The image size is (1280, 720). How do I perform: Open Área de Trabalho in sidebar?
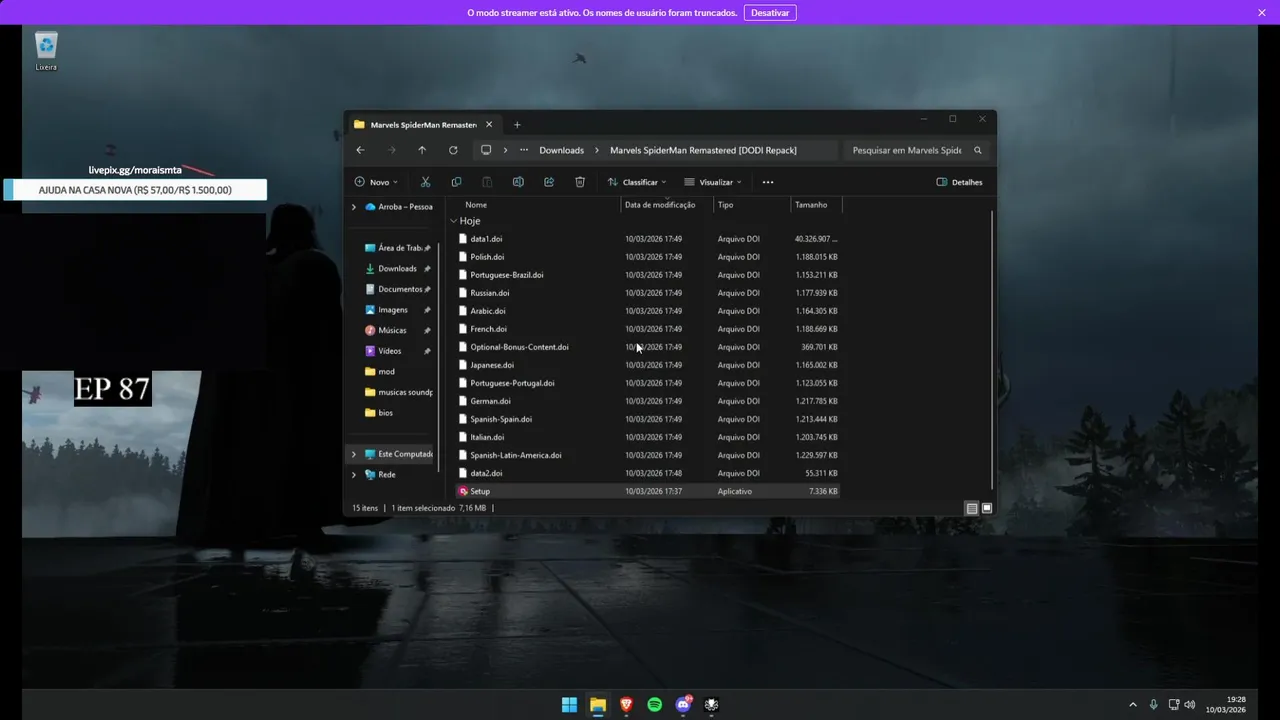[x=397, y=248]
